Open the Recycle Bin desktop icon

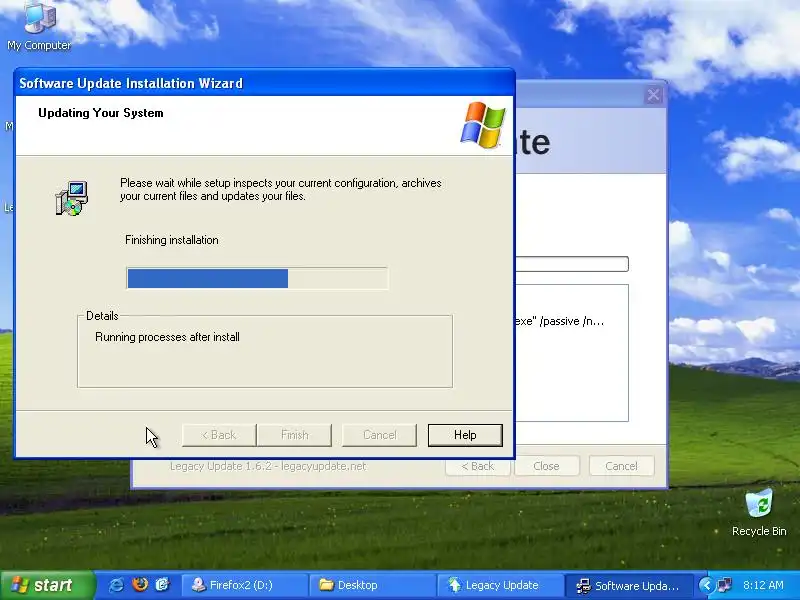point(759,512)
